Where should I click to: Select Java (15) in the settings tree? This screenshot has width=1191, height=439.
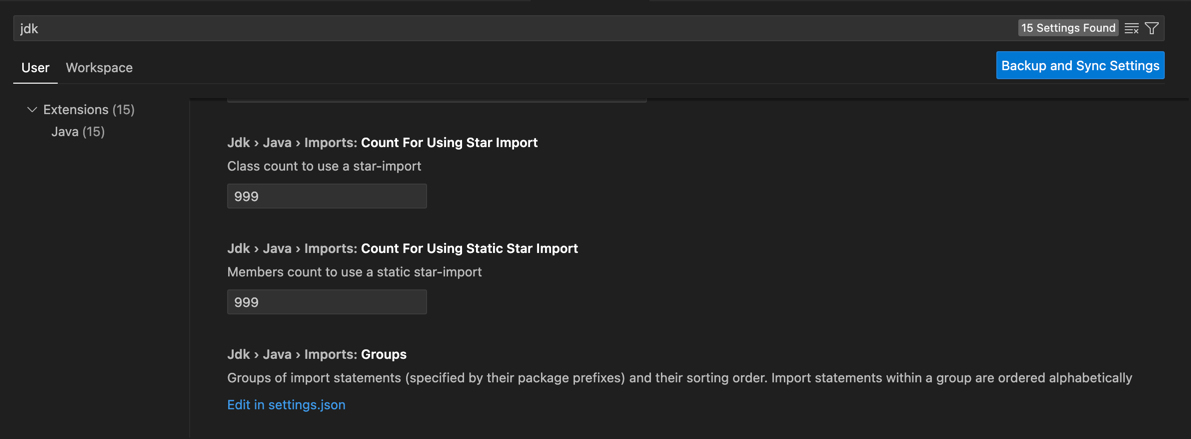click(x=78, y=132)
